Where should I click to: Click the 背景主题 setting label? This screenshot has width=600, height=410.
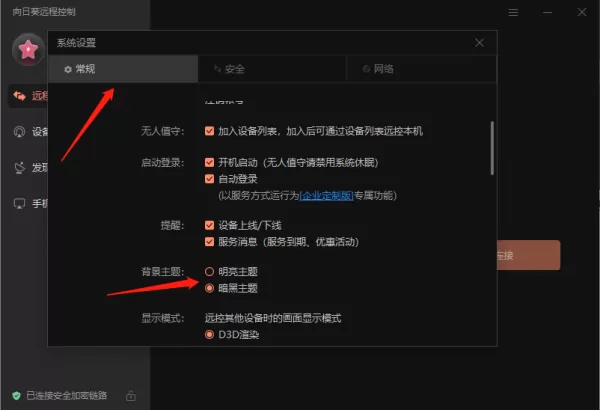pyautogui.click(x=163, y=271)
